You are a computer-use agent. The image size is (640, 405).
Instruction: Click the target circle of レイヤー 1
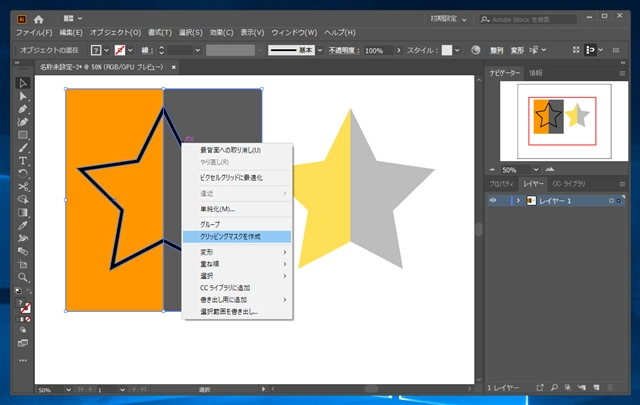[x=611, y=200]
